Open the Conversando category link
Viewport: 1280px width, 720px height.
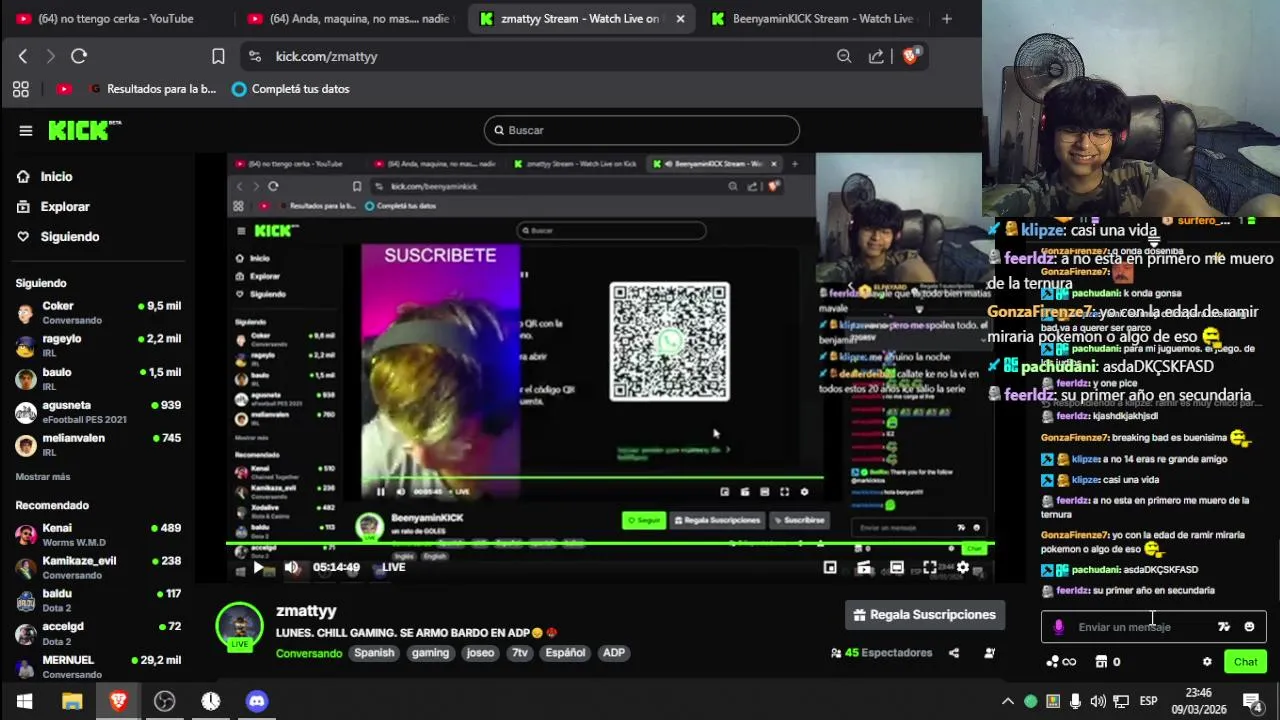pyautogui.click(x=309, y=653)
